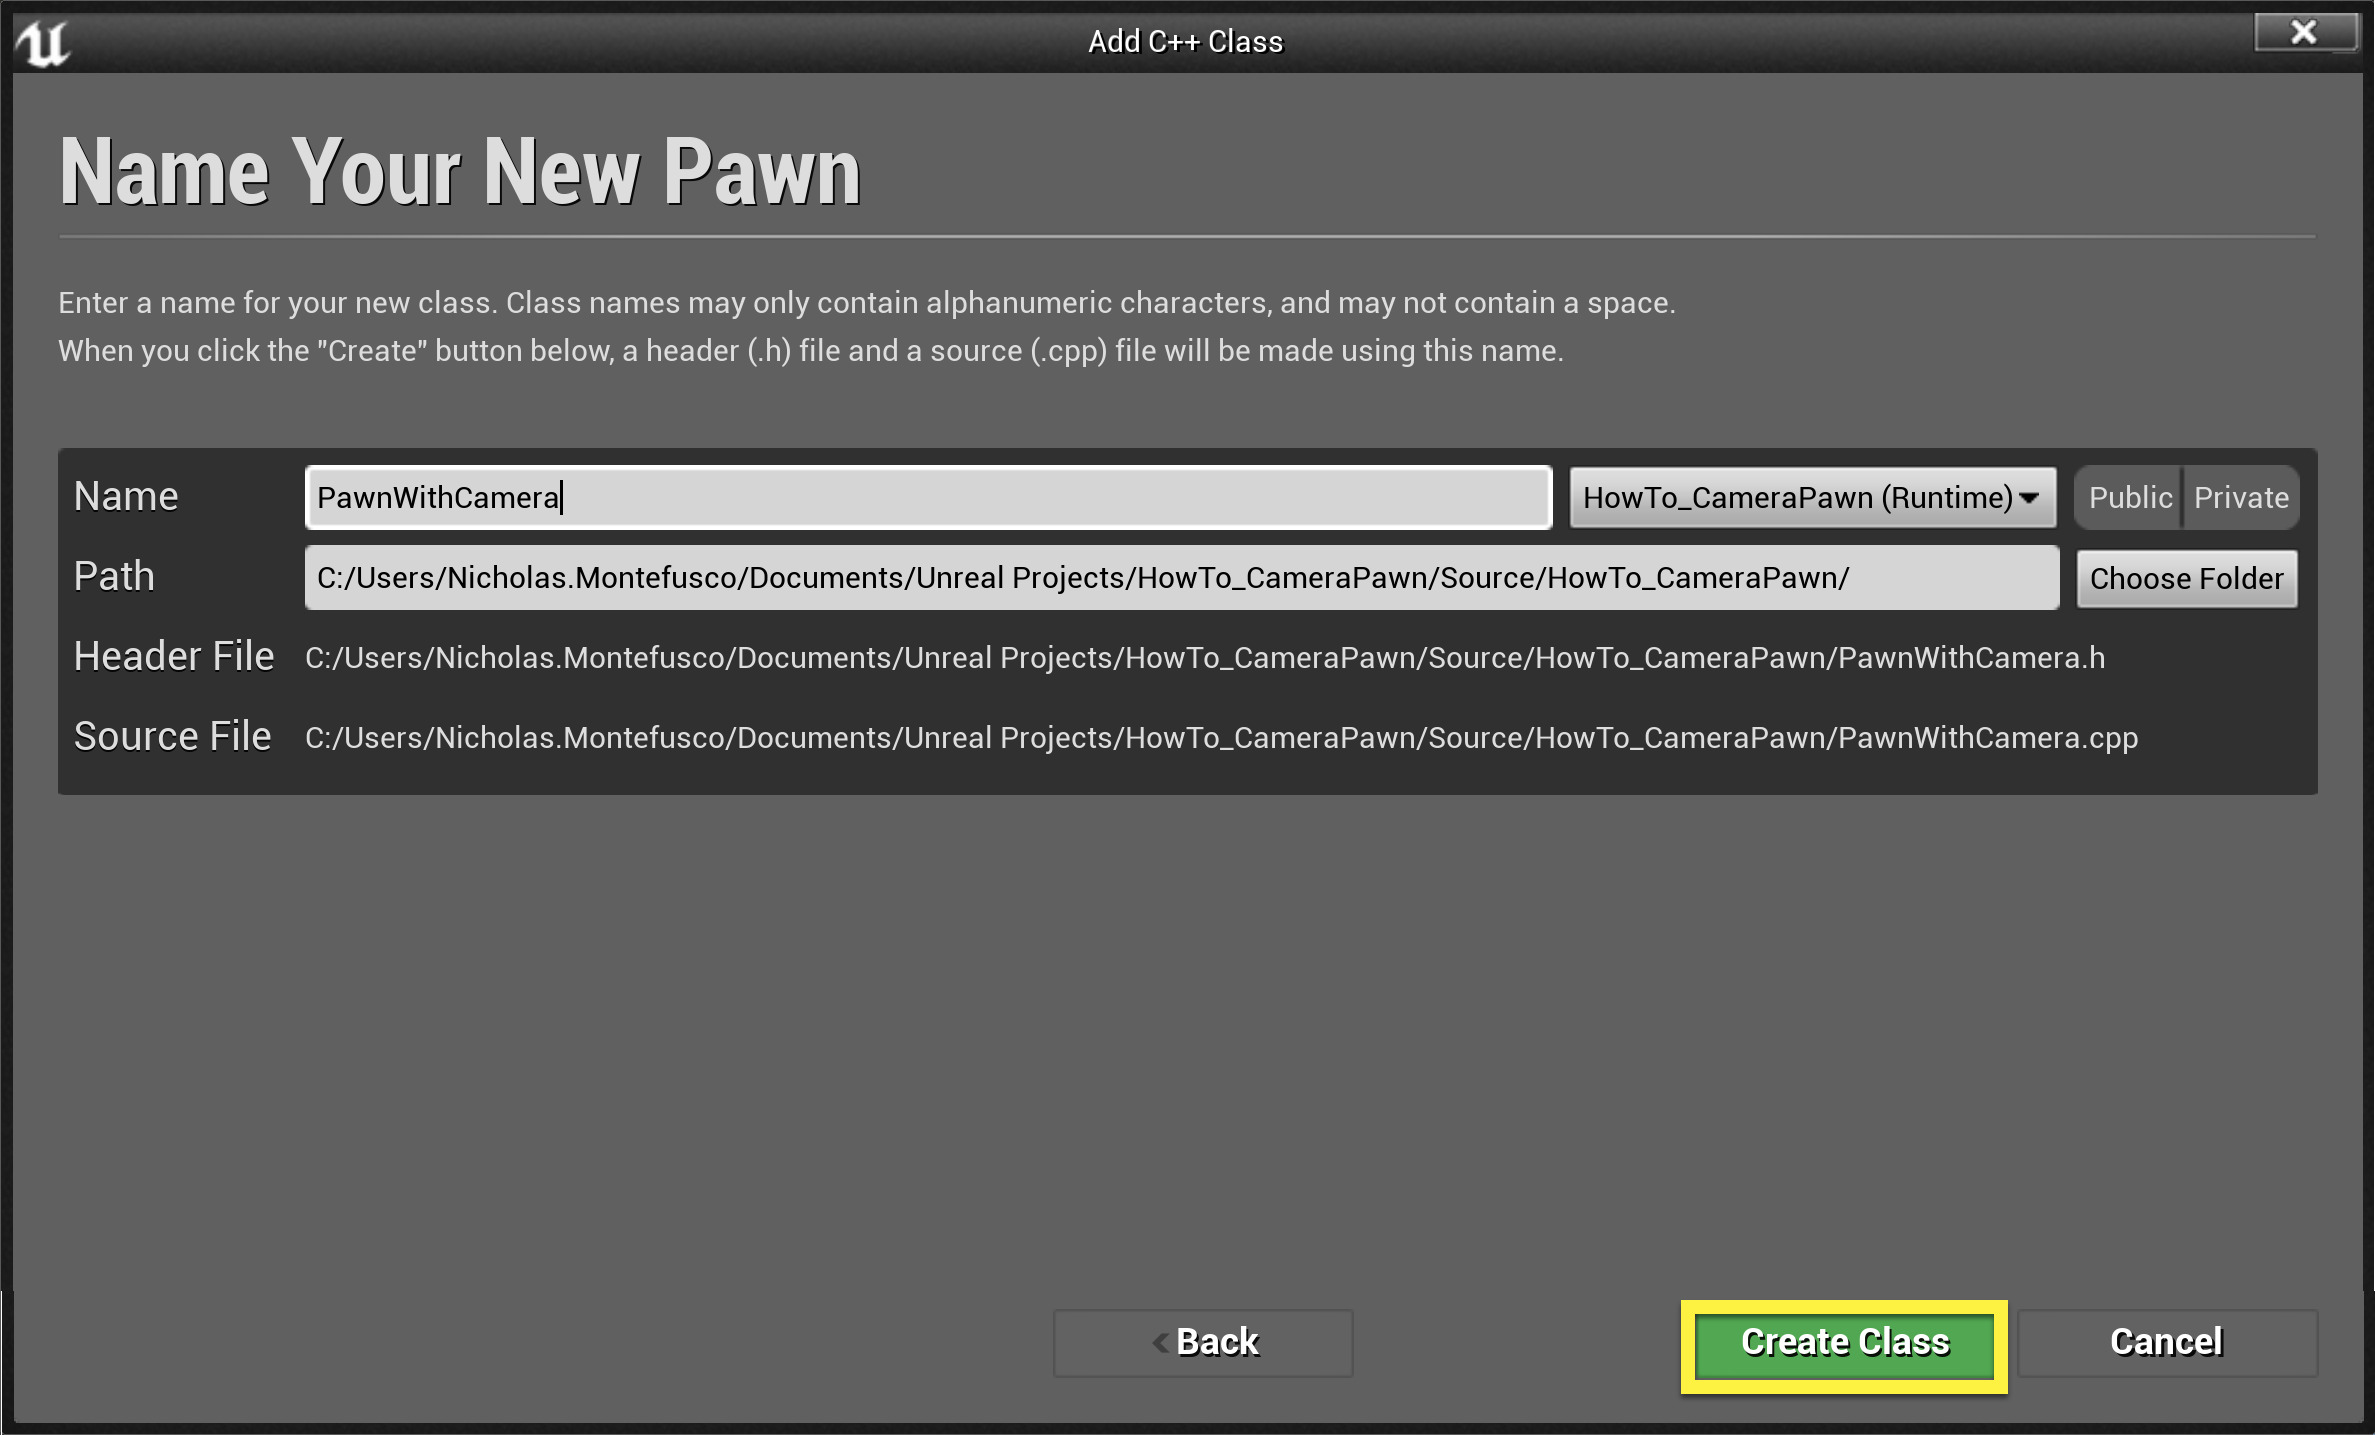Click into the Path text field
This screenshot has height=1435, width=2375.
point(1180,577)
